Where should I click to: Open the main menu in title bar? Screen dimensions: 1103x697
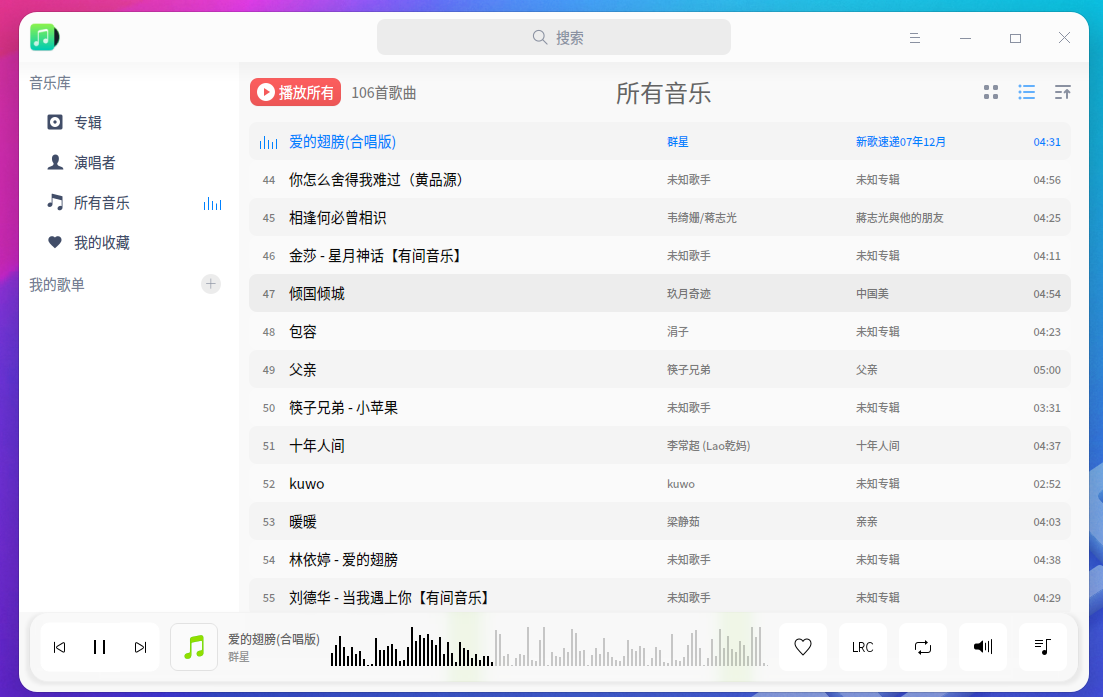pyautogui.click(x=914, y=38)
